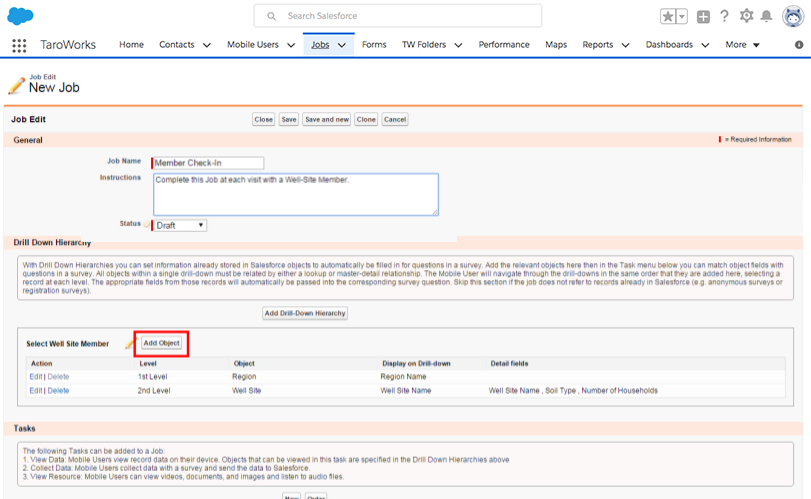Open the favorites list dropdown arrow

coord(682,17)
